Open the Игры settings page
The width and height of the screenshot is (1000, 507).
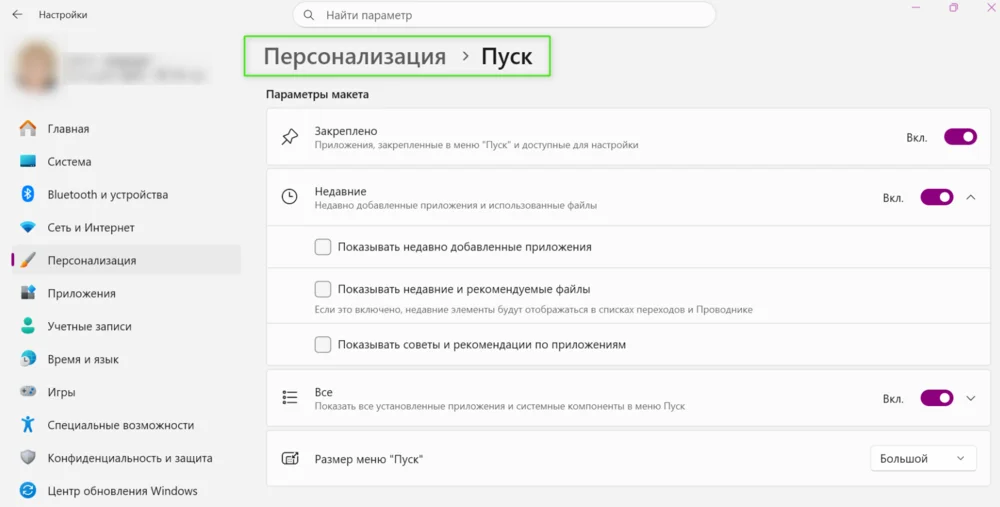126,392
